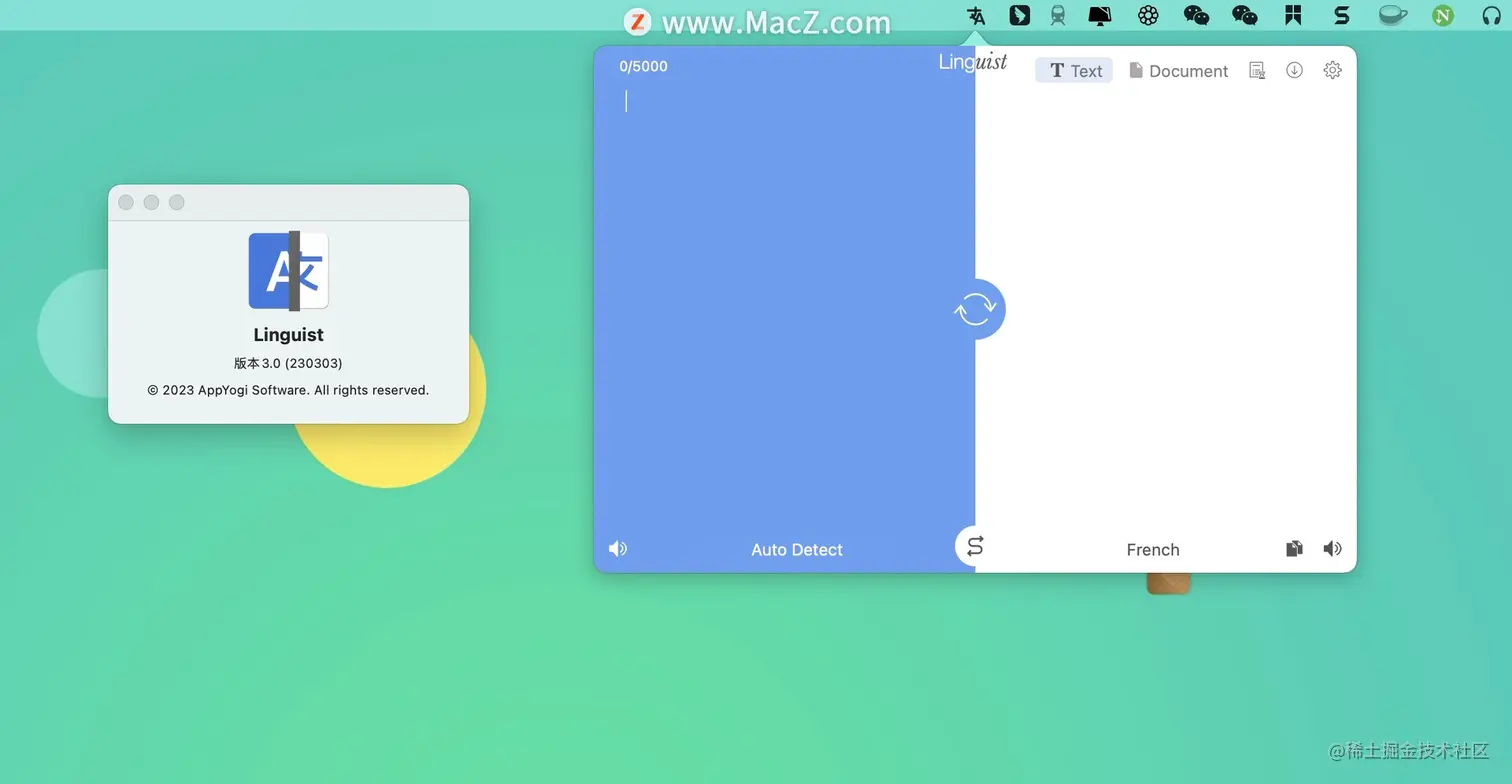Click the train menu bar icon

pos(1057,15)
